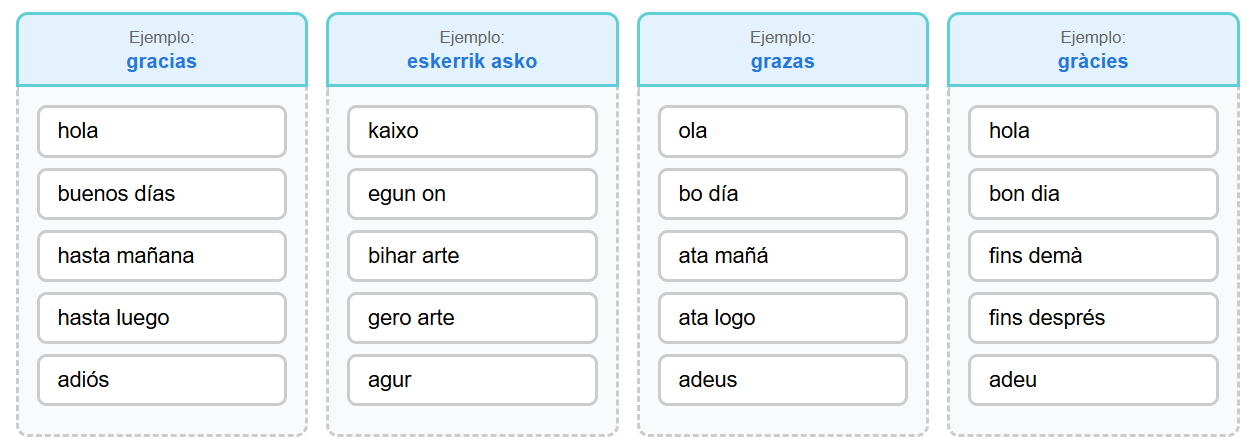Click the 'hasta luego' card
The image size is (1260, 448).
click(x=162, y=318)
